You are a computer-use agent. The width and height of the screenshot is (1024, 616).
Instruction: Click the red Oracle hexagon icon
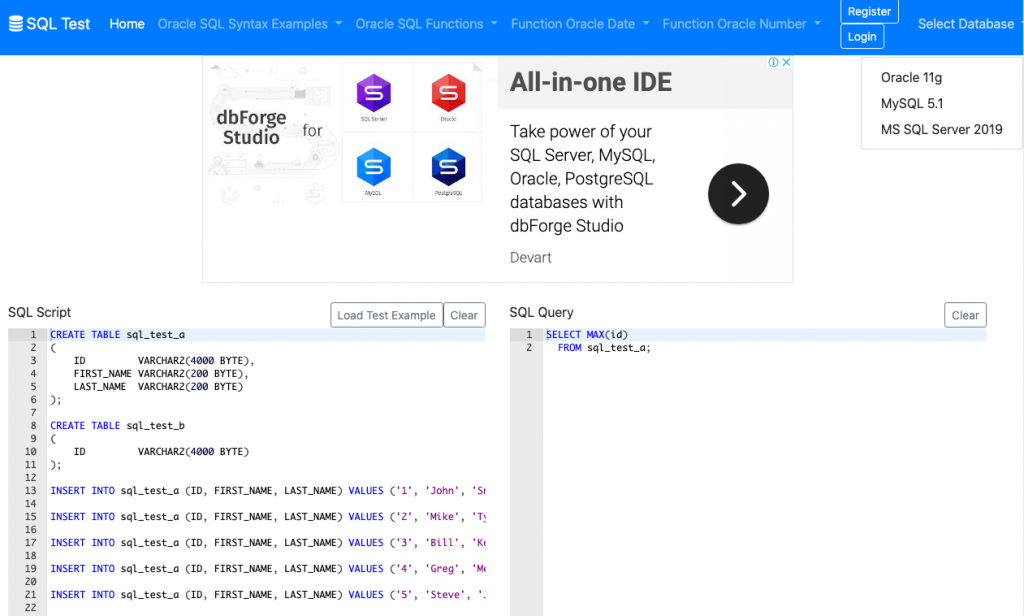[448, 94]
